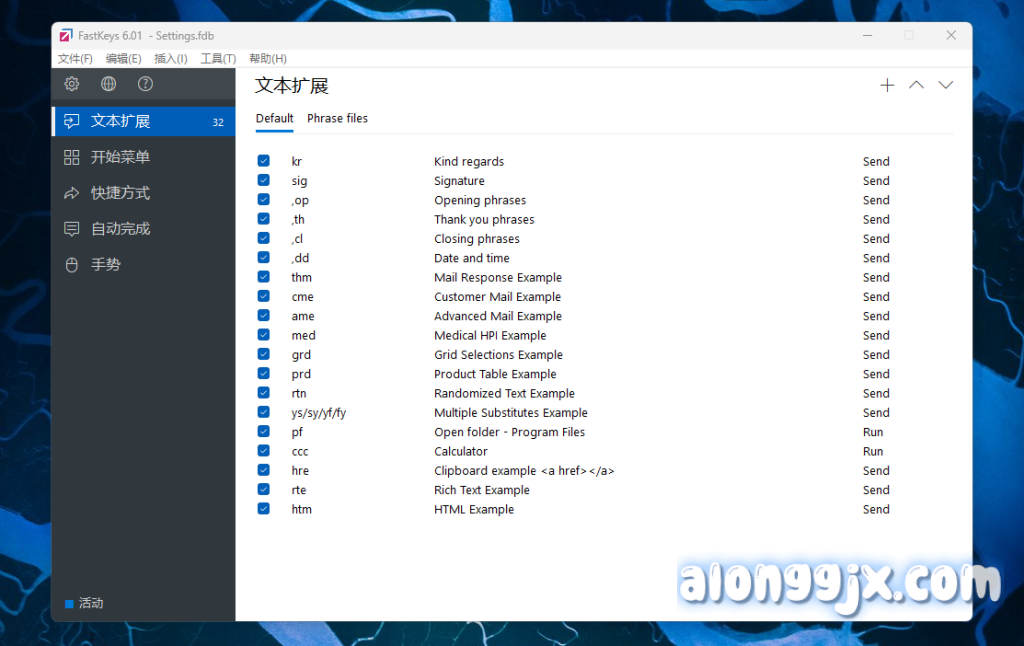The height and width of the screenshot is (646, 1024).
Task: Open 手势 gestures section
Action: 106,265
